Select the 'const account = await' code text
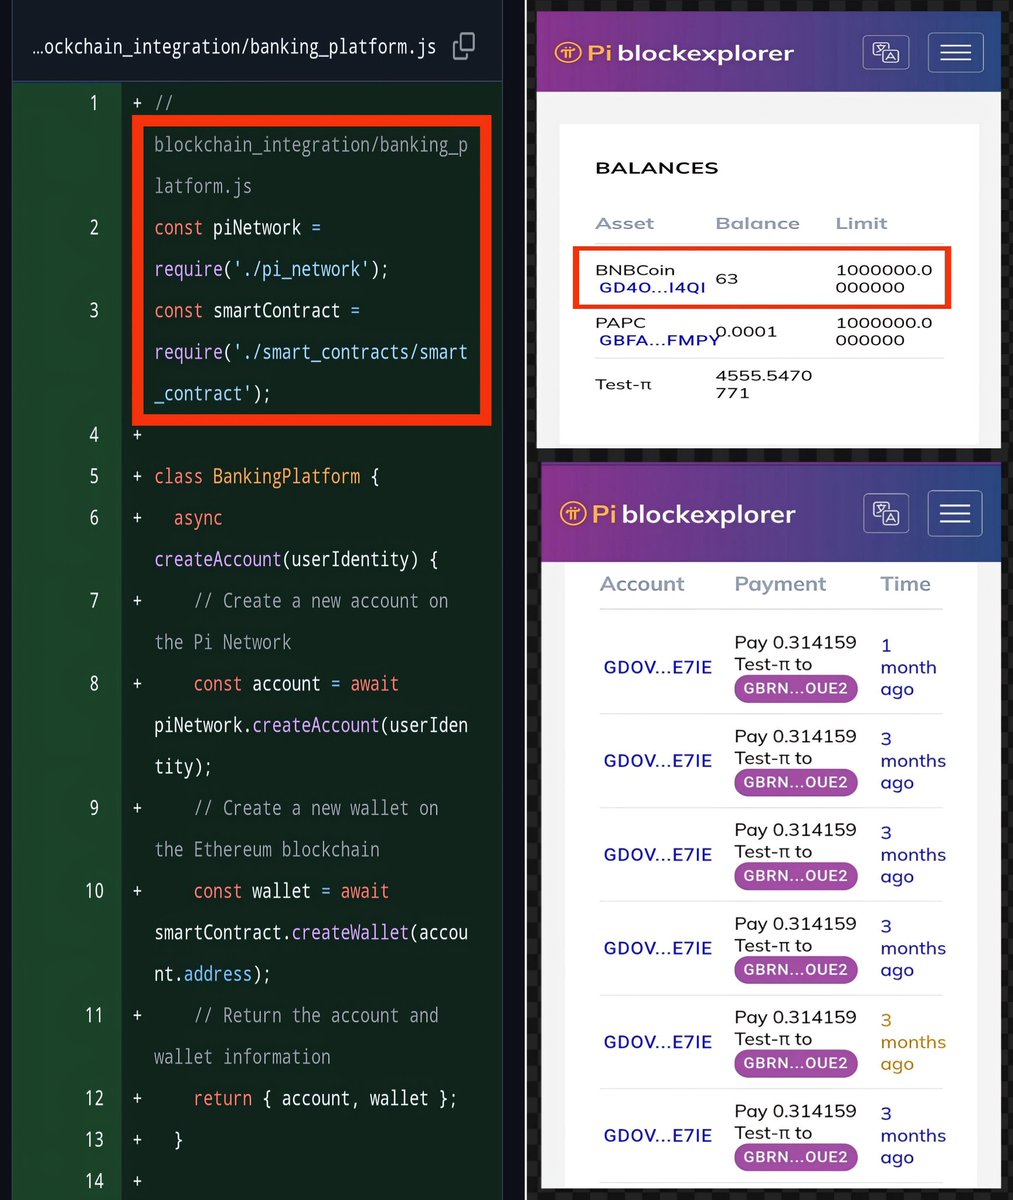This screenshot has height=1200, width=1013. click(296, 684)
